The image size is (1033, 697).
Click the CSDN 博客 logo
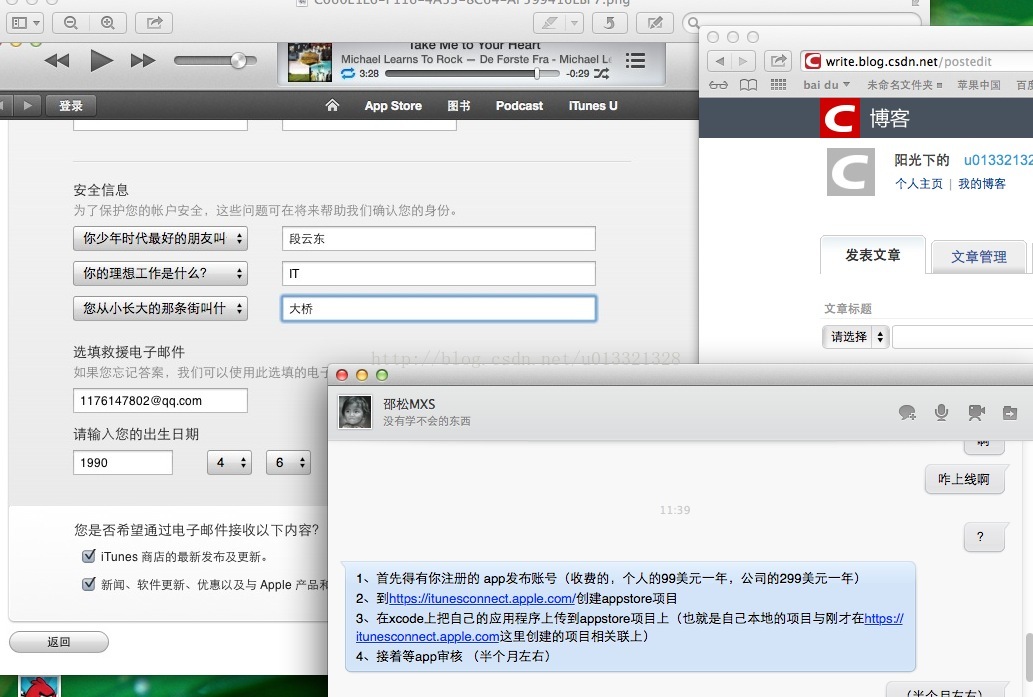click(865, 118)
